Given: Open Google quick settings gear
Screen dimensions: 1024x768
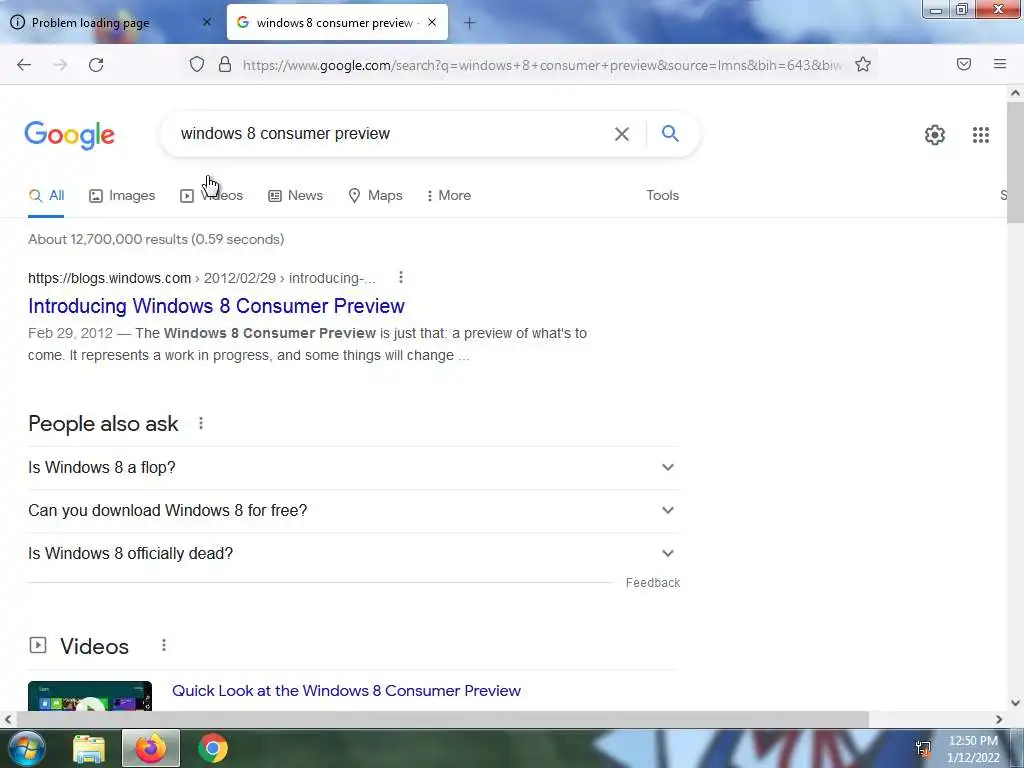Looking at the screenshot, I should point(935,135).
